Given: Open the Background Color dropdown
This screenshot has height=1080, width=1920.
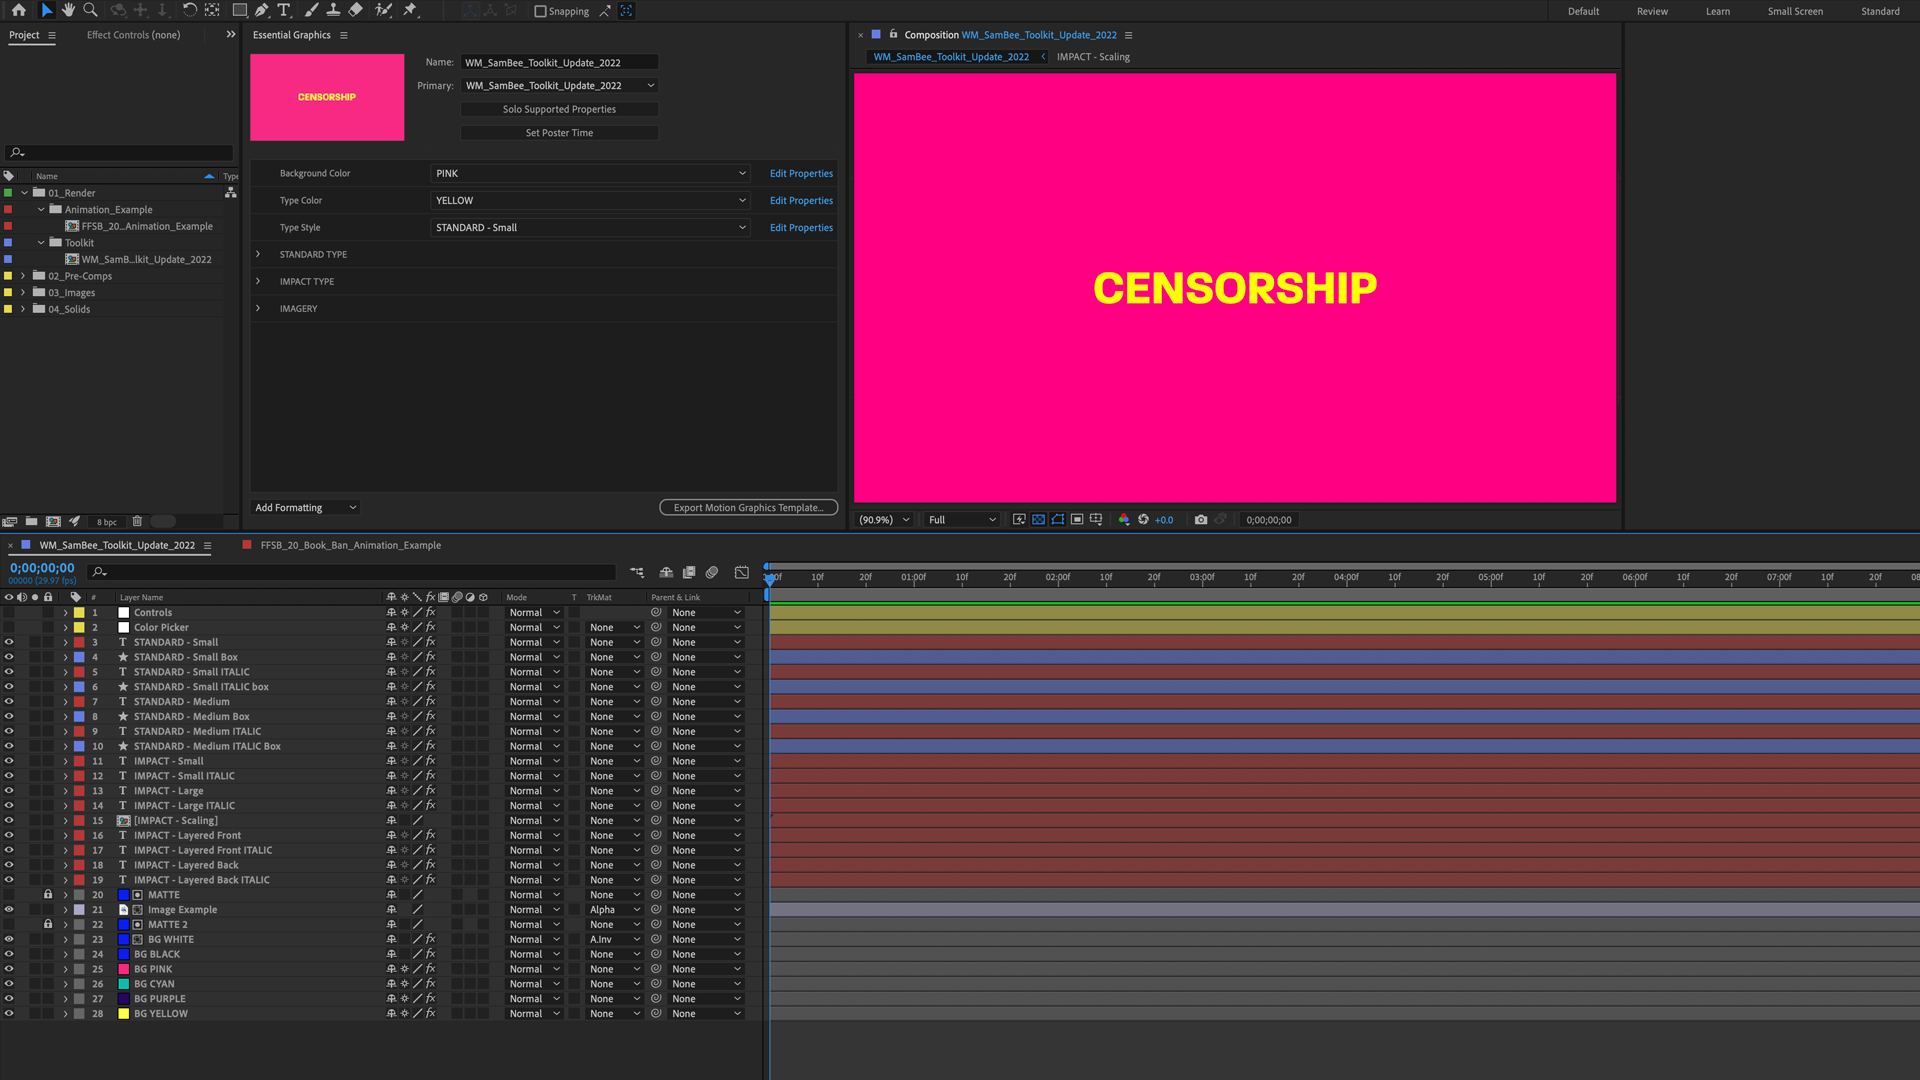Looking at the screenshot, I should click(590, 173).
